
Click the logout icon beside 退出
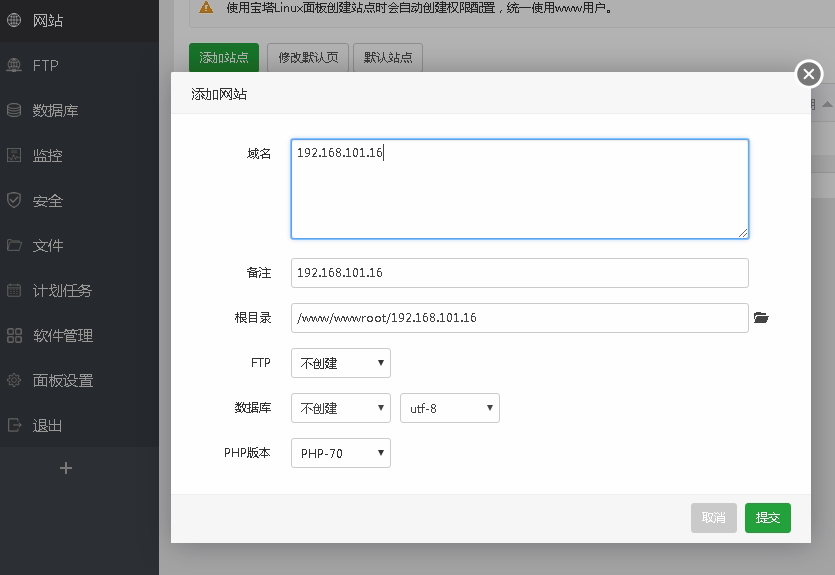tap(14, 425)
